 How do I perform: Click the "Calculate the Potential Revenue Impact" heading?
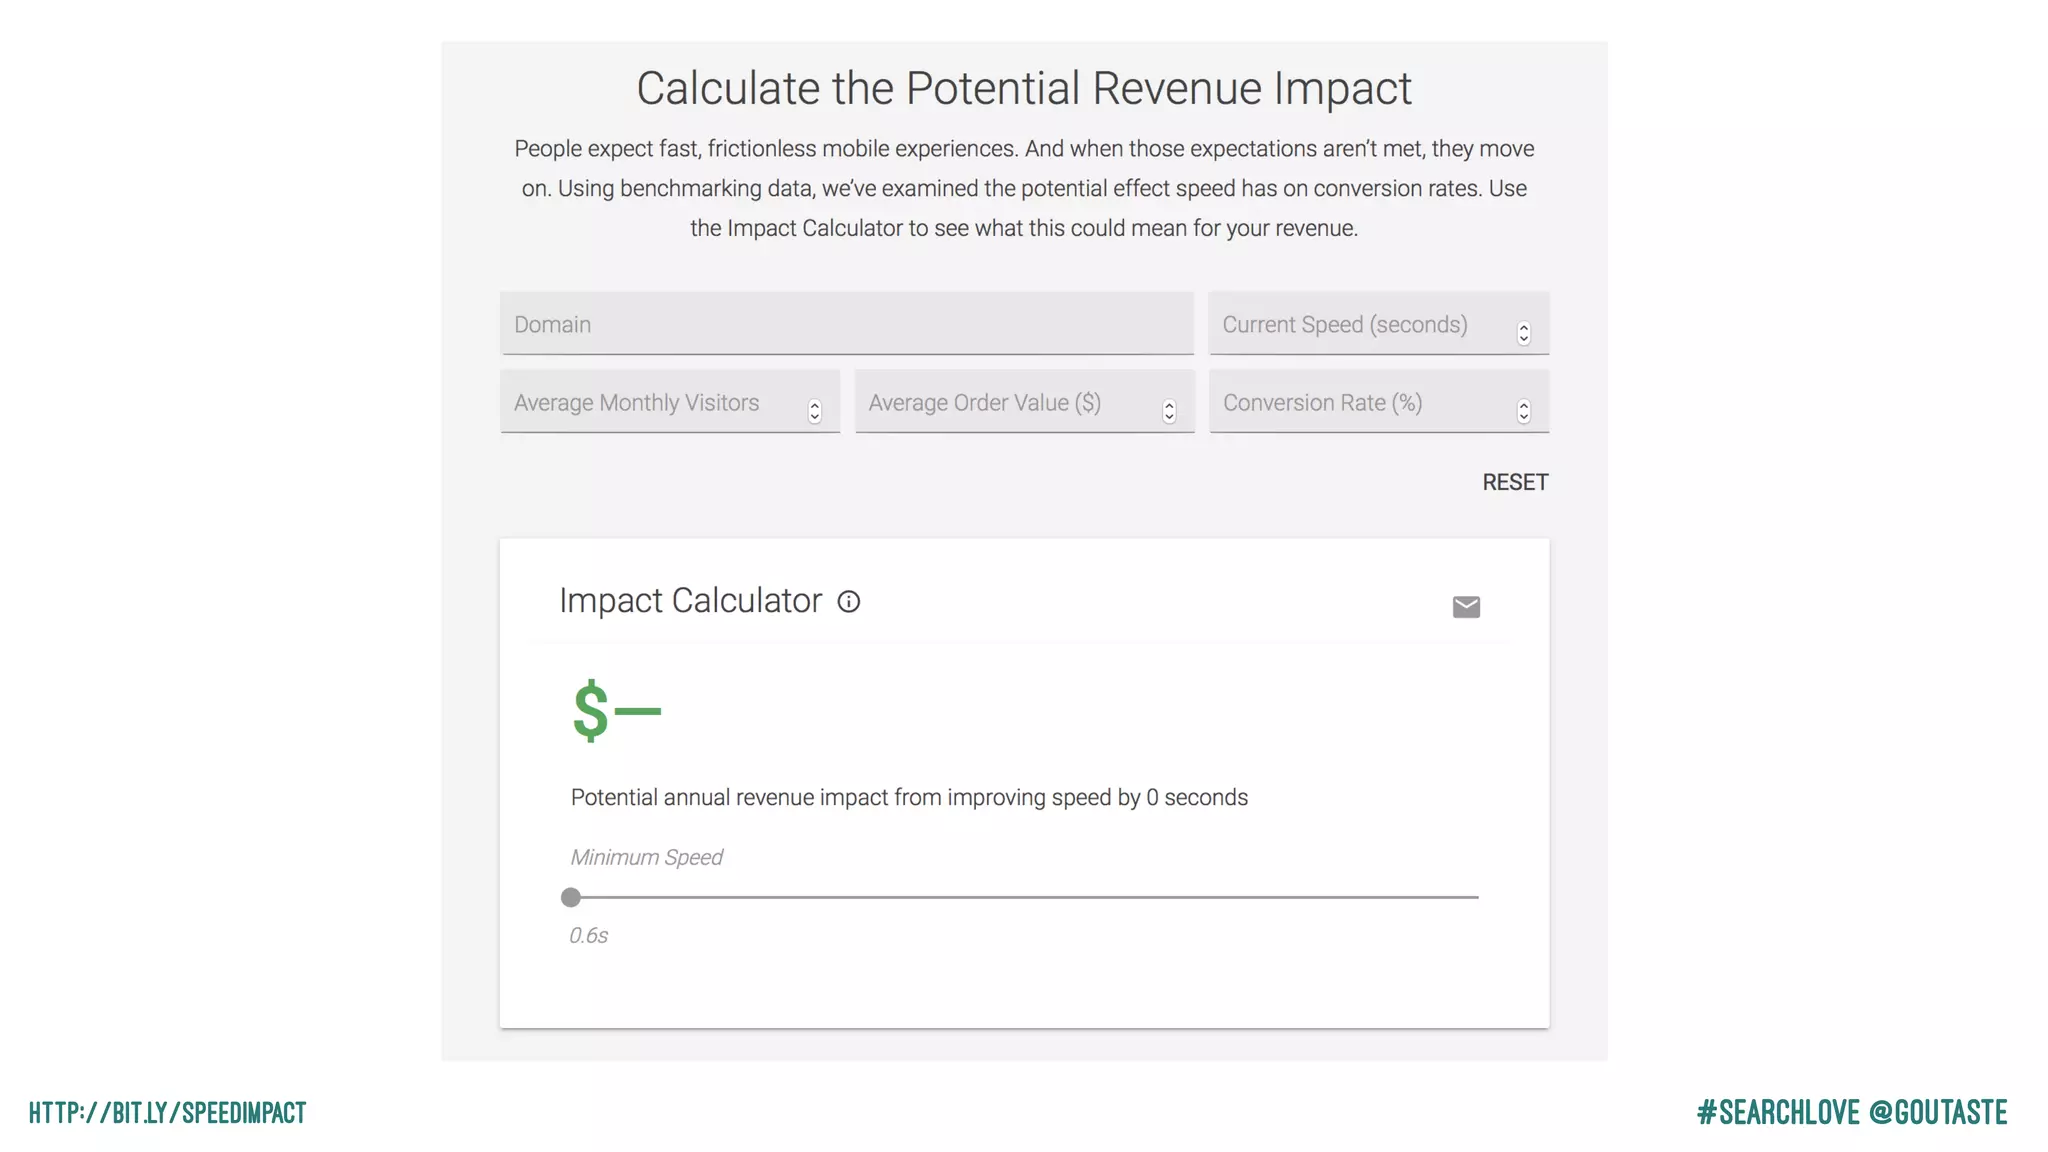1024,88
